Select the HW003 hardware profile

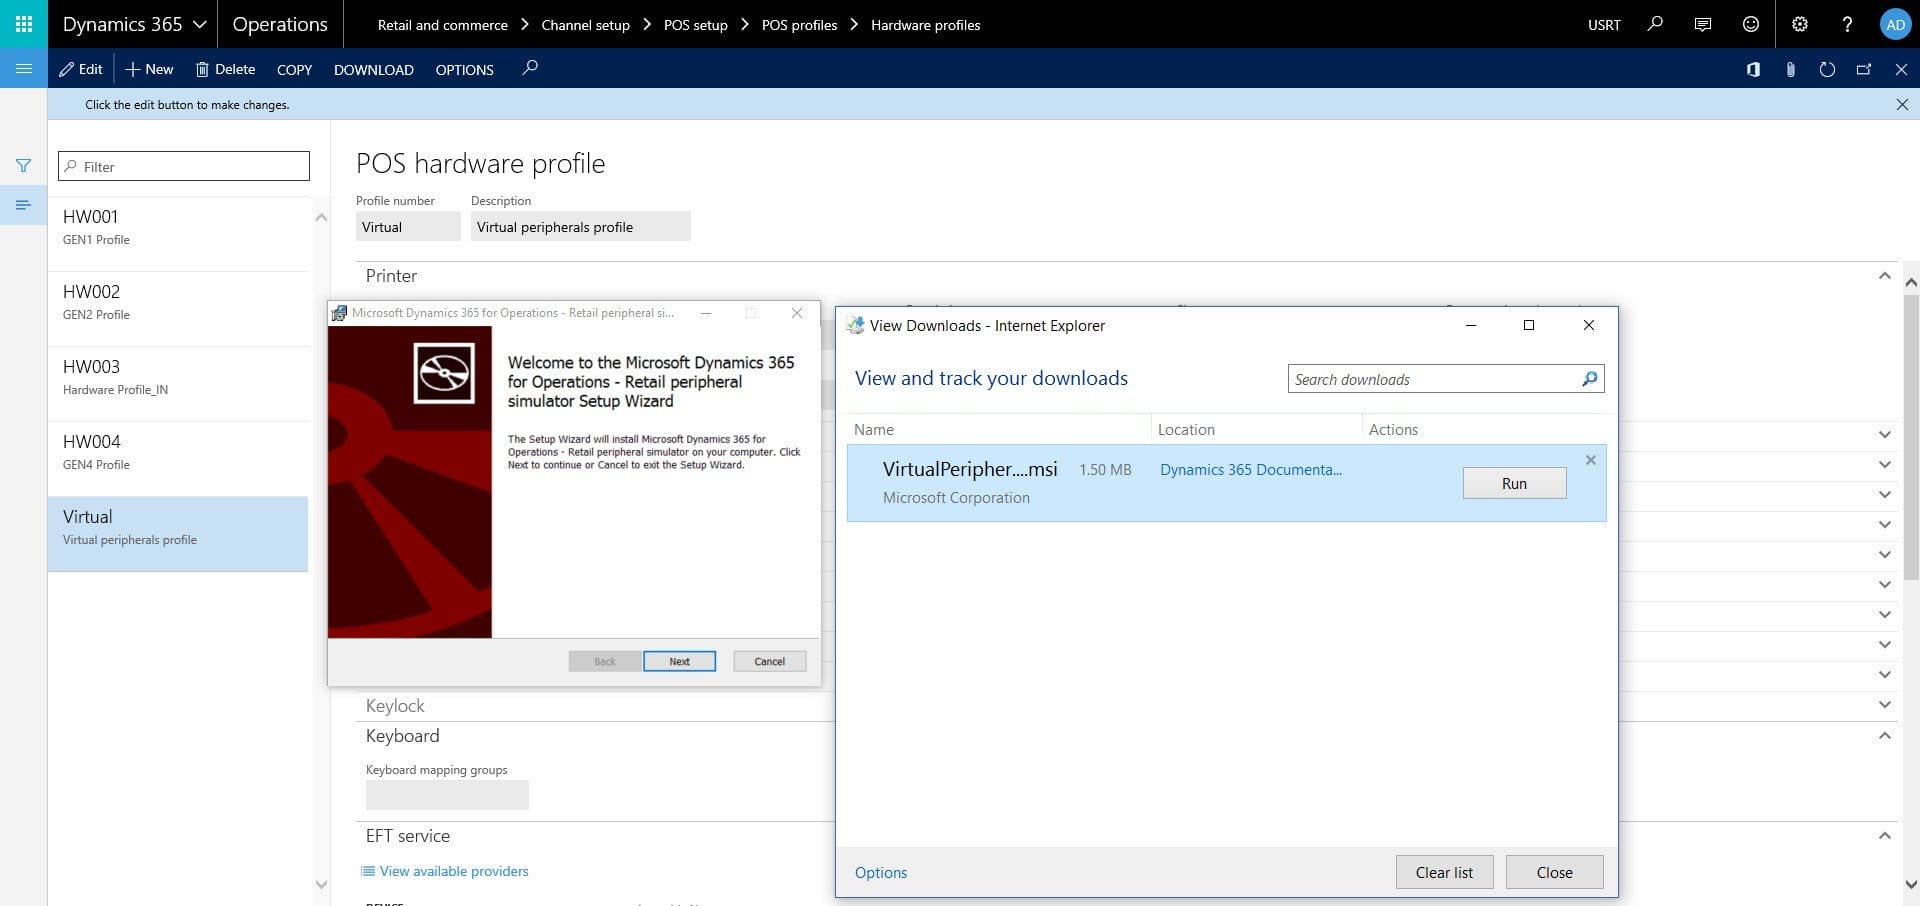178,376
